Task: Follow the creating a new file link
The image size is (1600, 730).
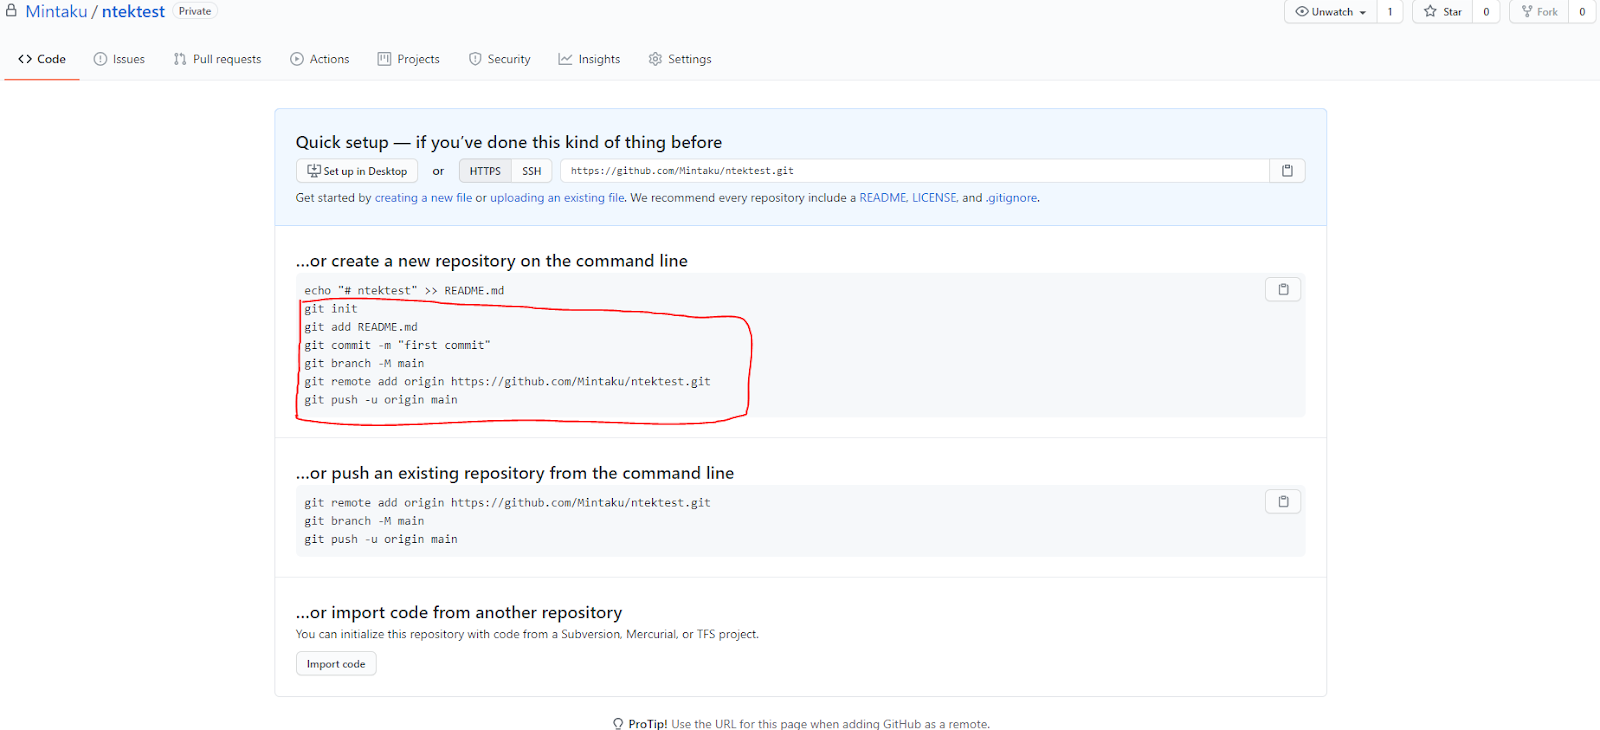Action: tap(423, 198)
